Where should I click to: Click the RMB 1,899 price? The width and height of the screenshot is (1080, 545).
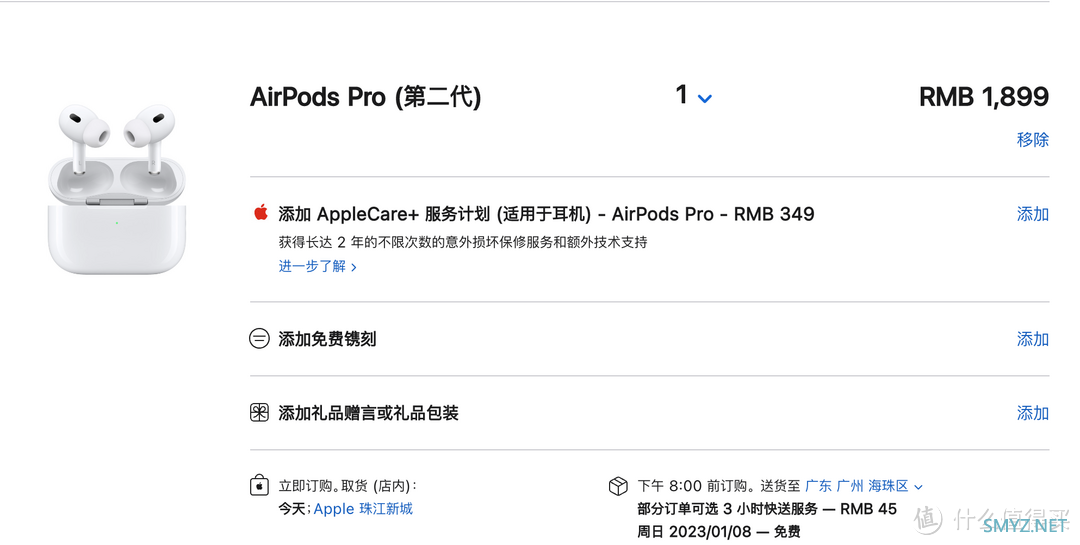click(x=984, y=97)
